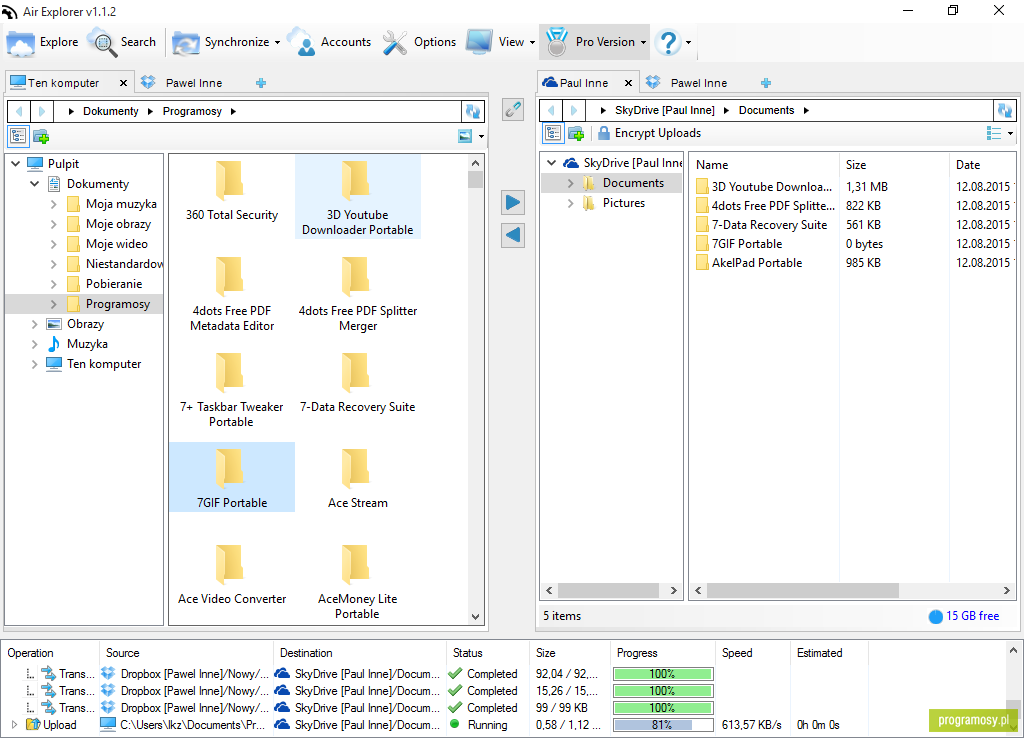Open the Explore view
Image resolution: width=1024 pixels, height=738 pixels.
(x=43, y=42)
